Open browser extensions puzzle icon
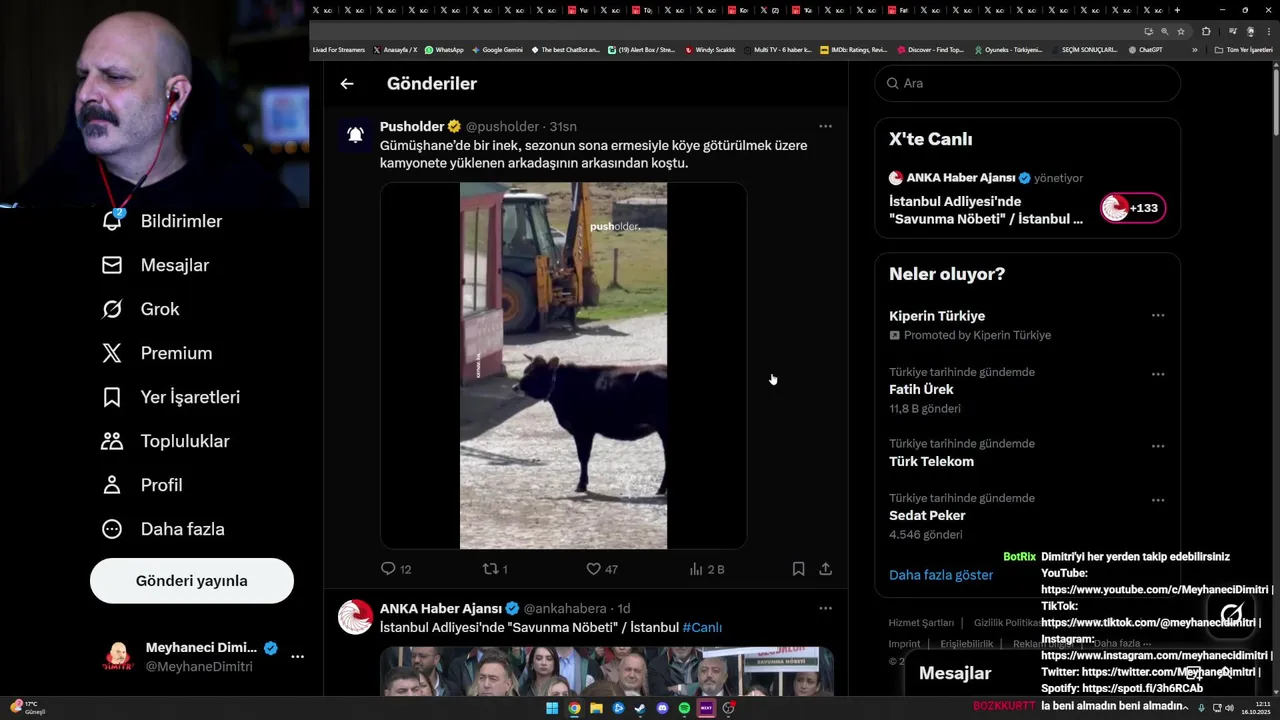 [1206, 31]
